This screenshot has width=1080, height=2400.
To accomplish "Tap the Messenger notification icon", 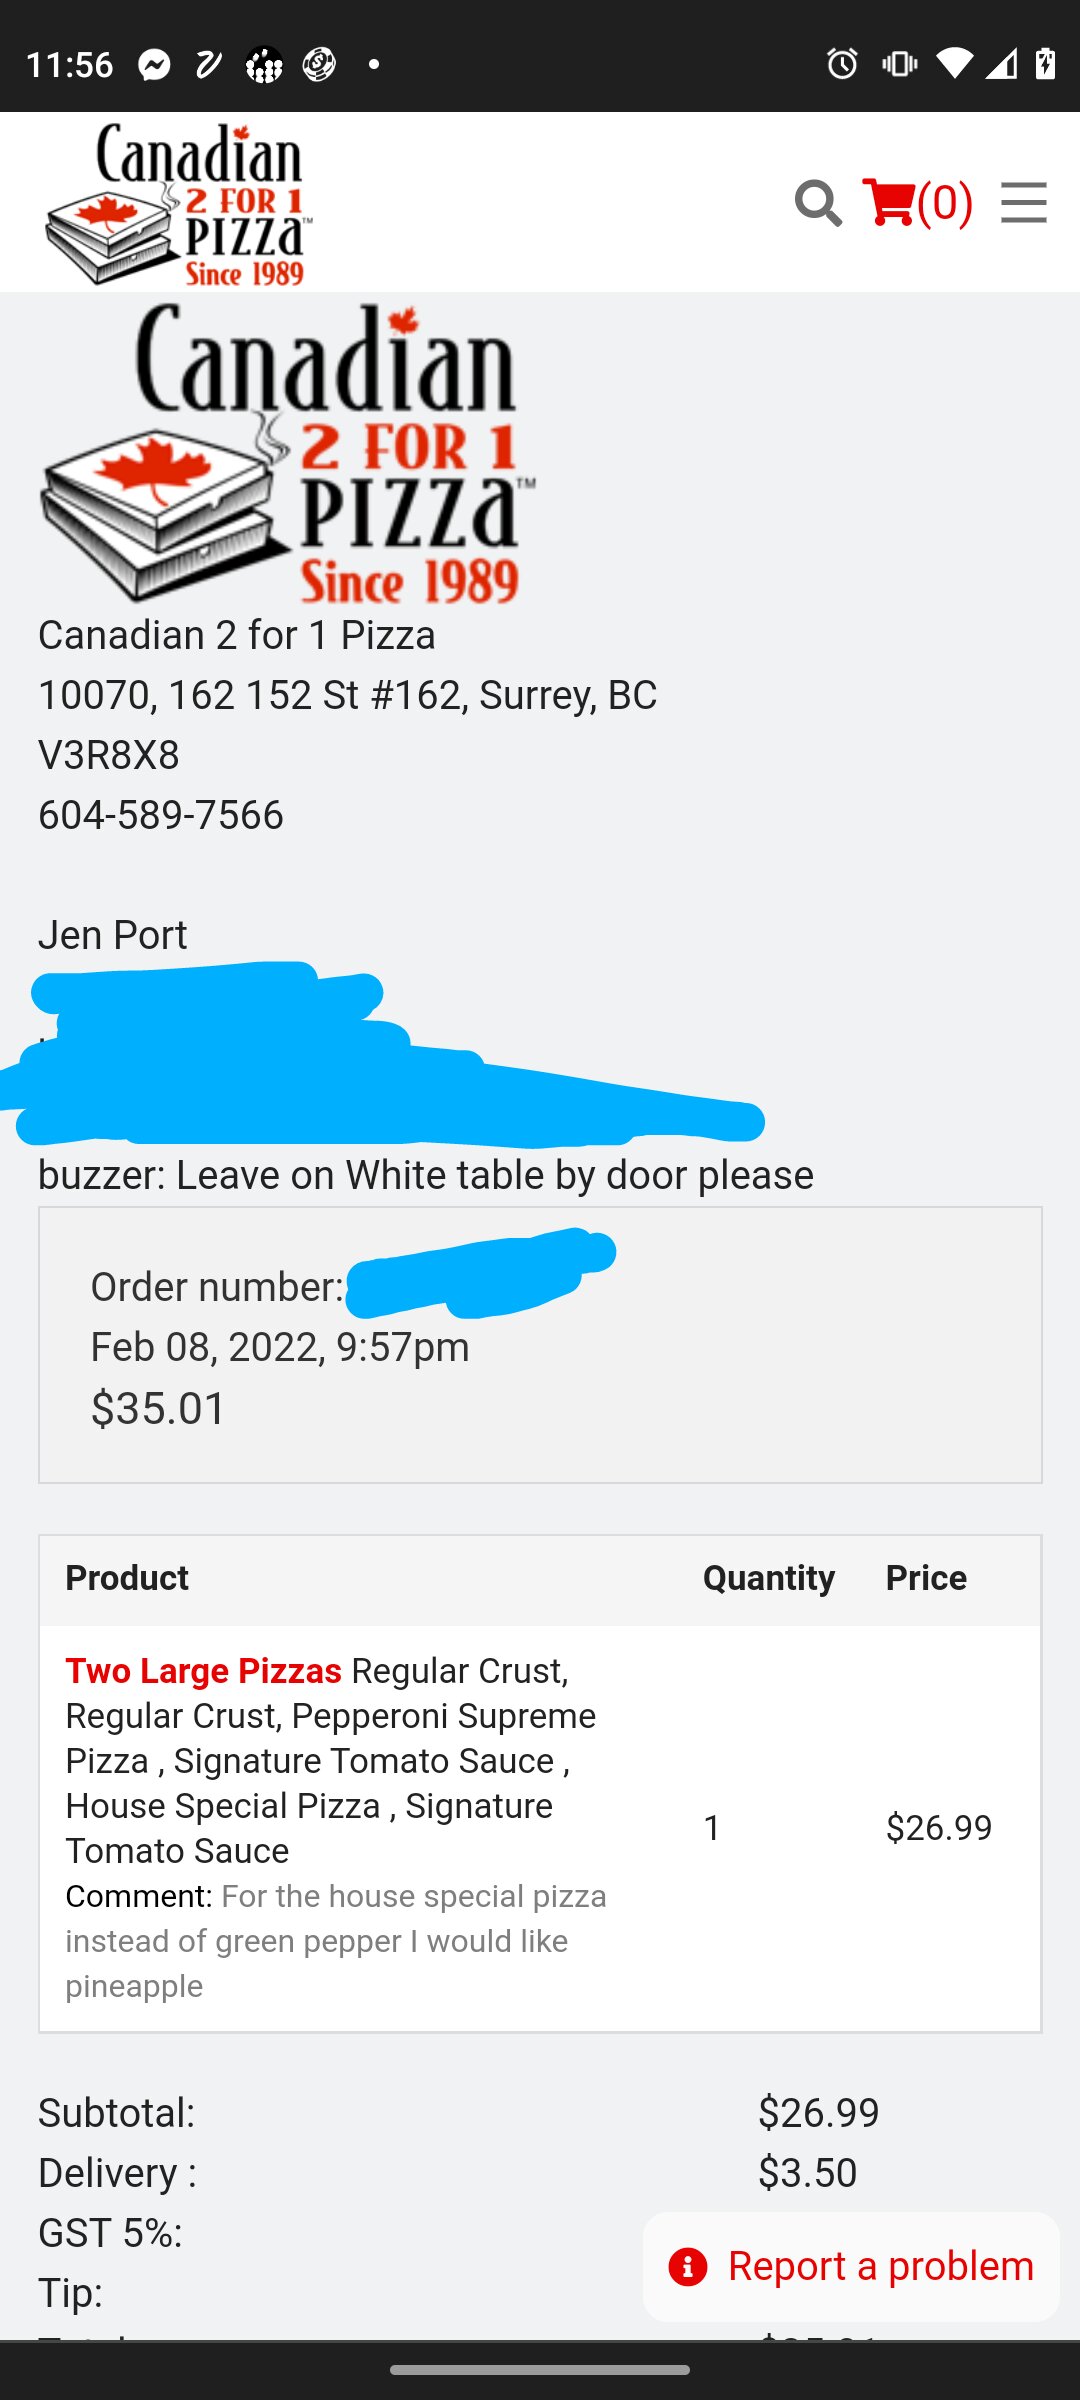I will click(x=154, y=65).
